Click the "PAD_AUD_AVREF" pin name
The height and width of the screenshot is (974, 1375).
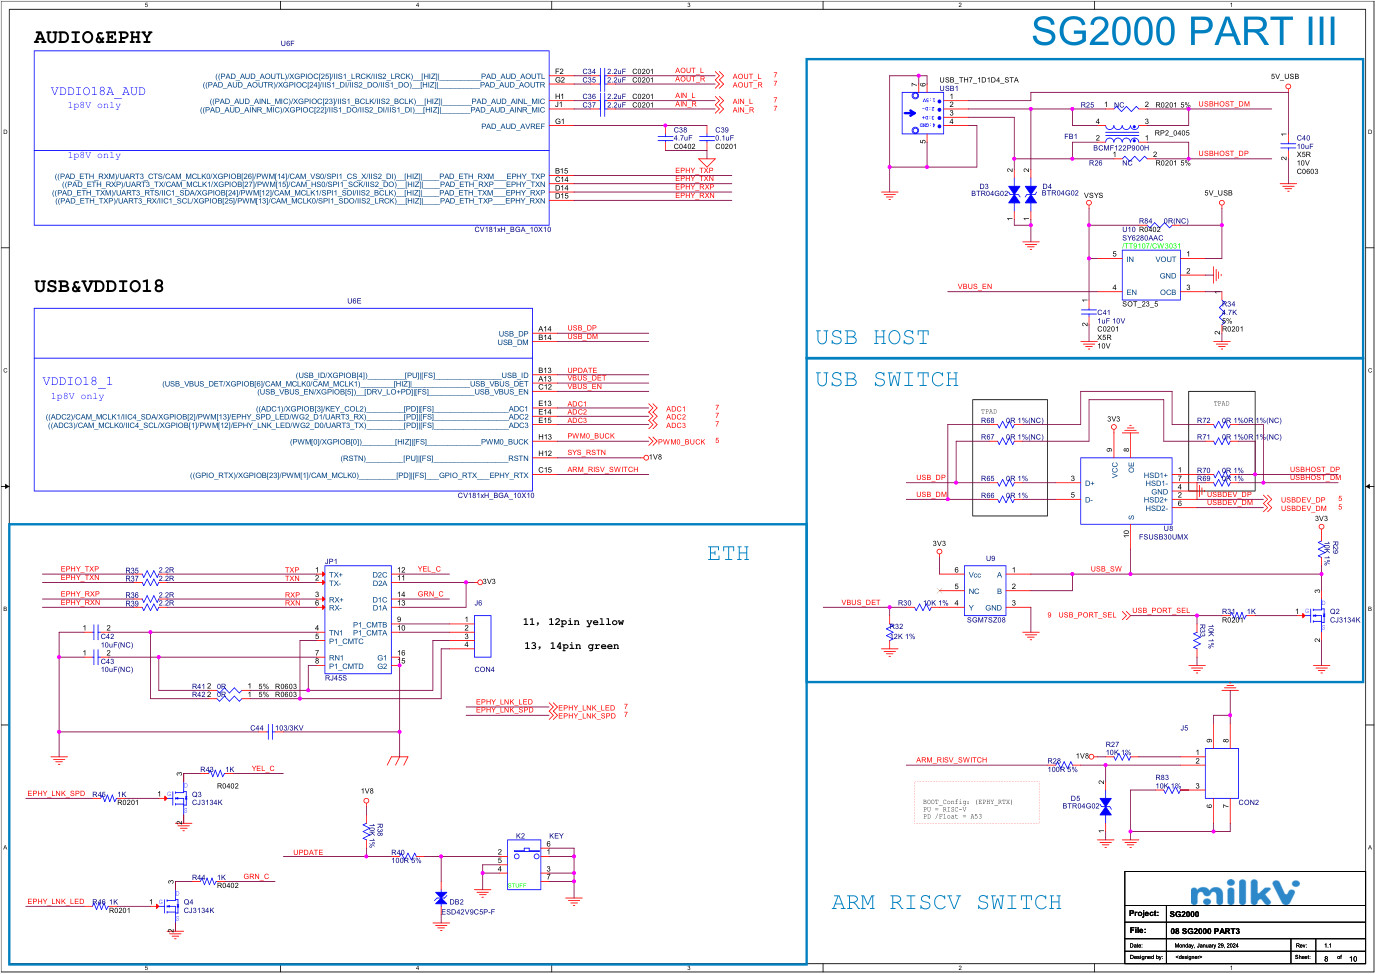click(x=513, y=127)
